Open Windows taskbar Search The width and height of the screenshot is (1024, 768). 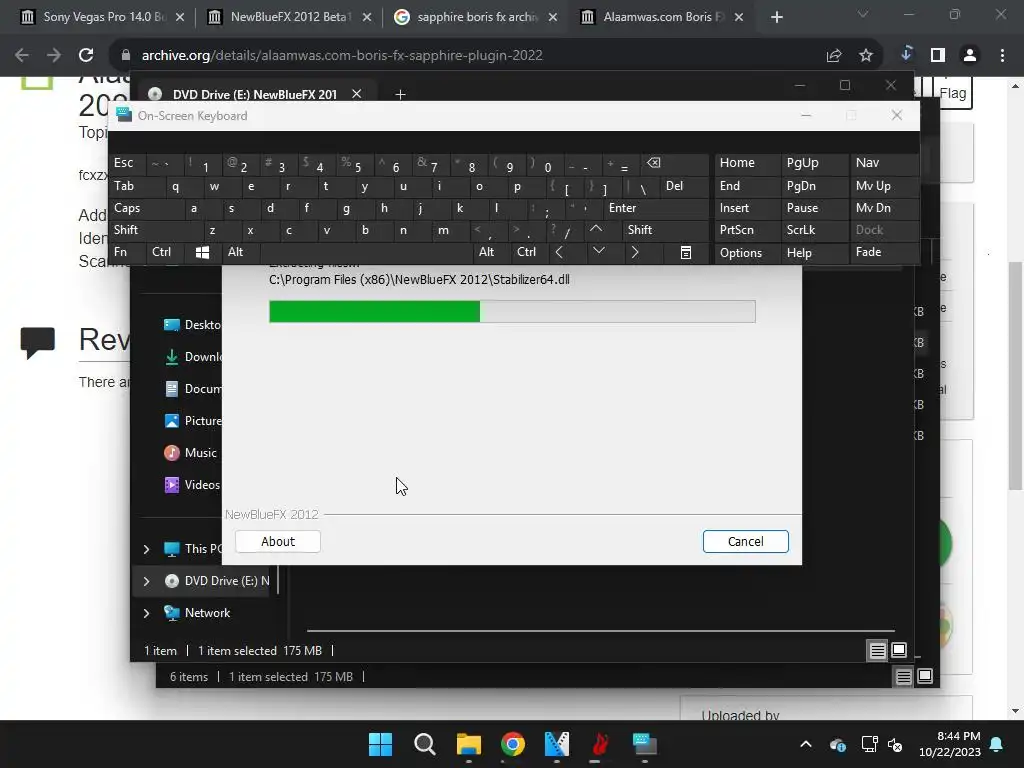click(x=424, y=744)
